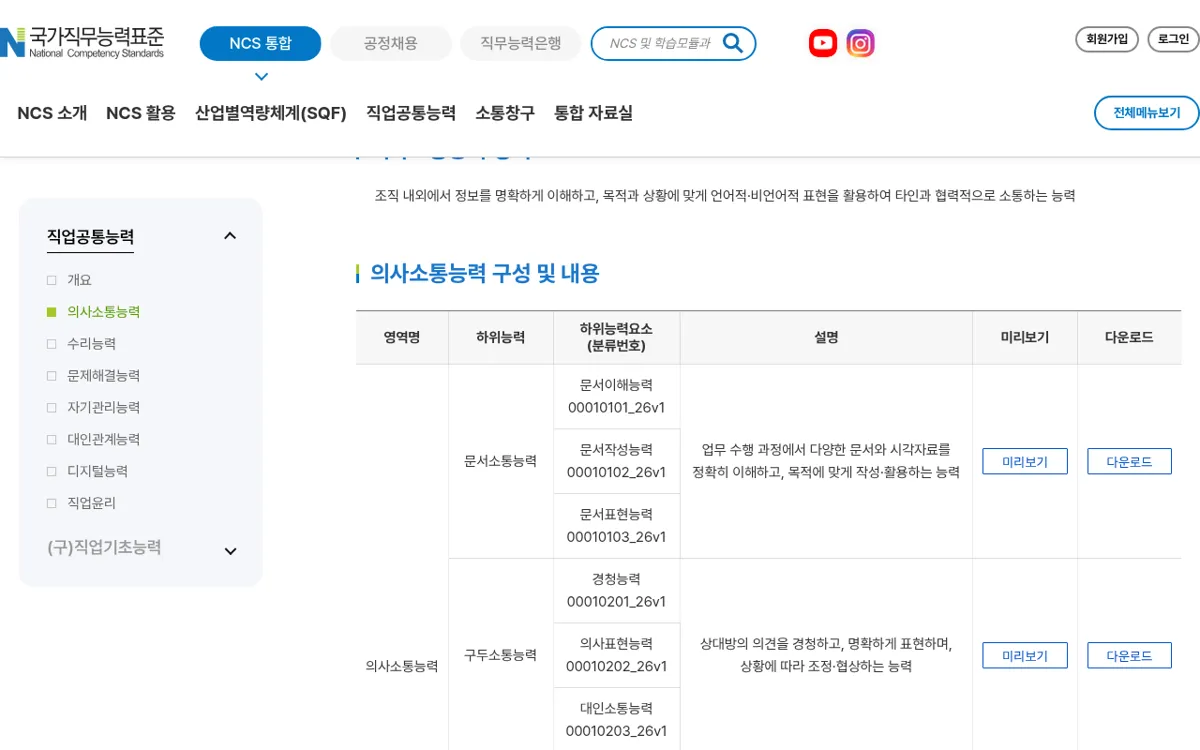Switch to the 공정채용 tab
Image resolution: width=1200 pixels, height=750 pixels.
click(x=391, y=43)
